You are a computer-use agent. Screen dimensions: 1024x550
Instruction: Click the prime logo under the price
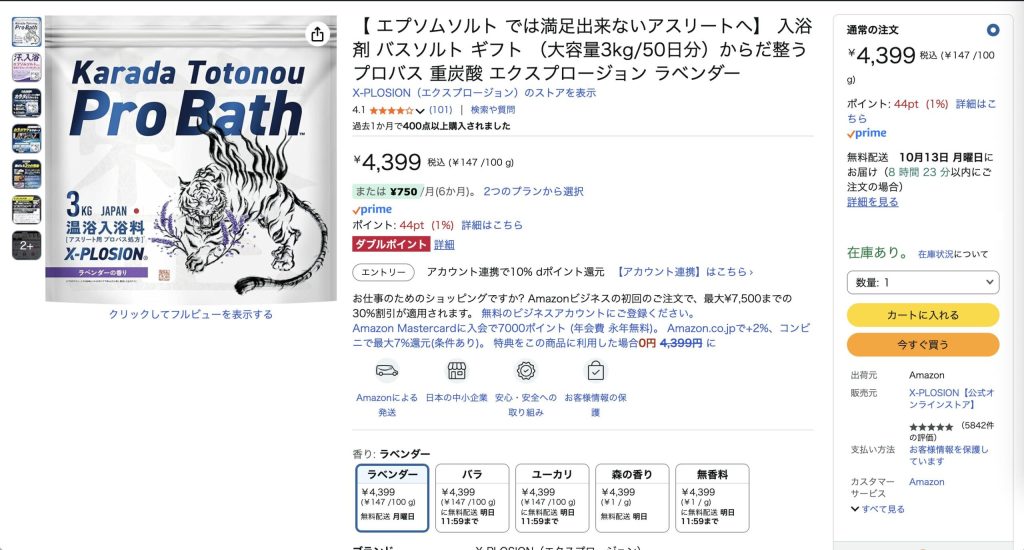tap(372, 210)
